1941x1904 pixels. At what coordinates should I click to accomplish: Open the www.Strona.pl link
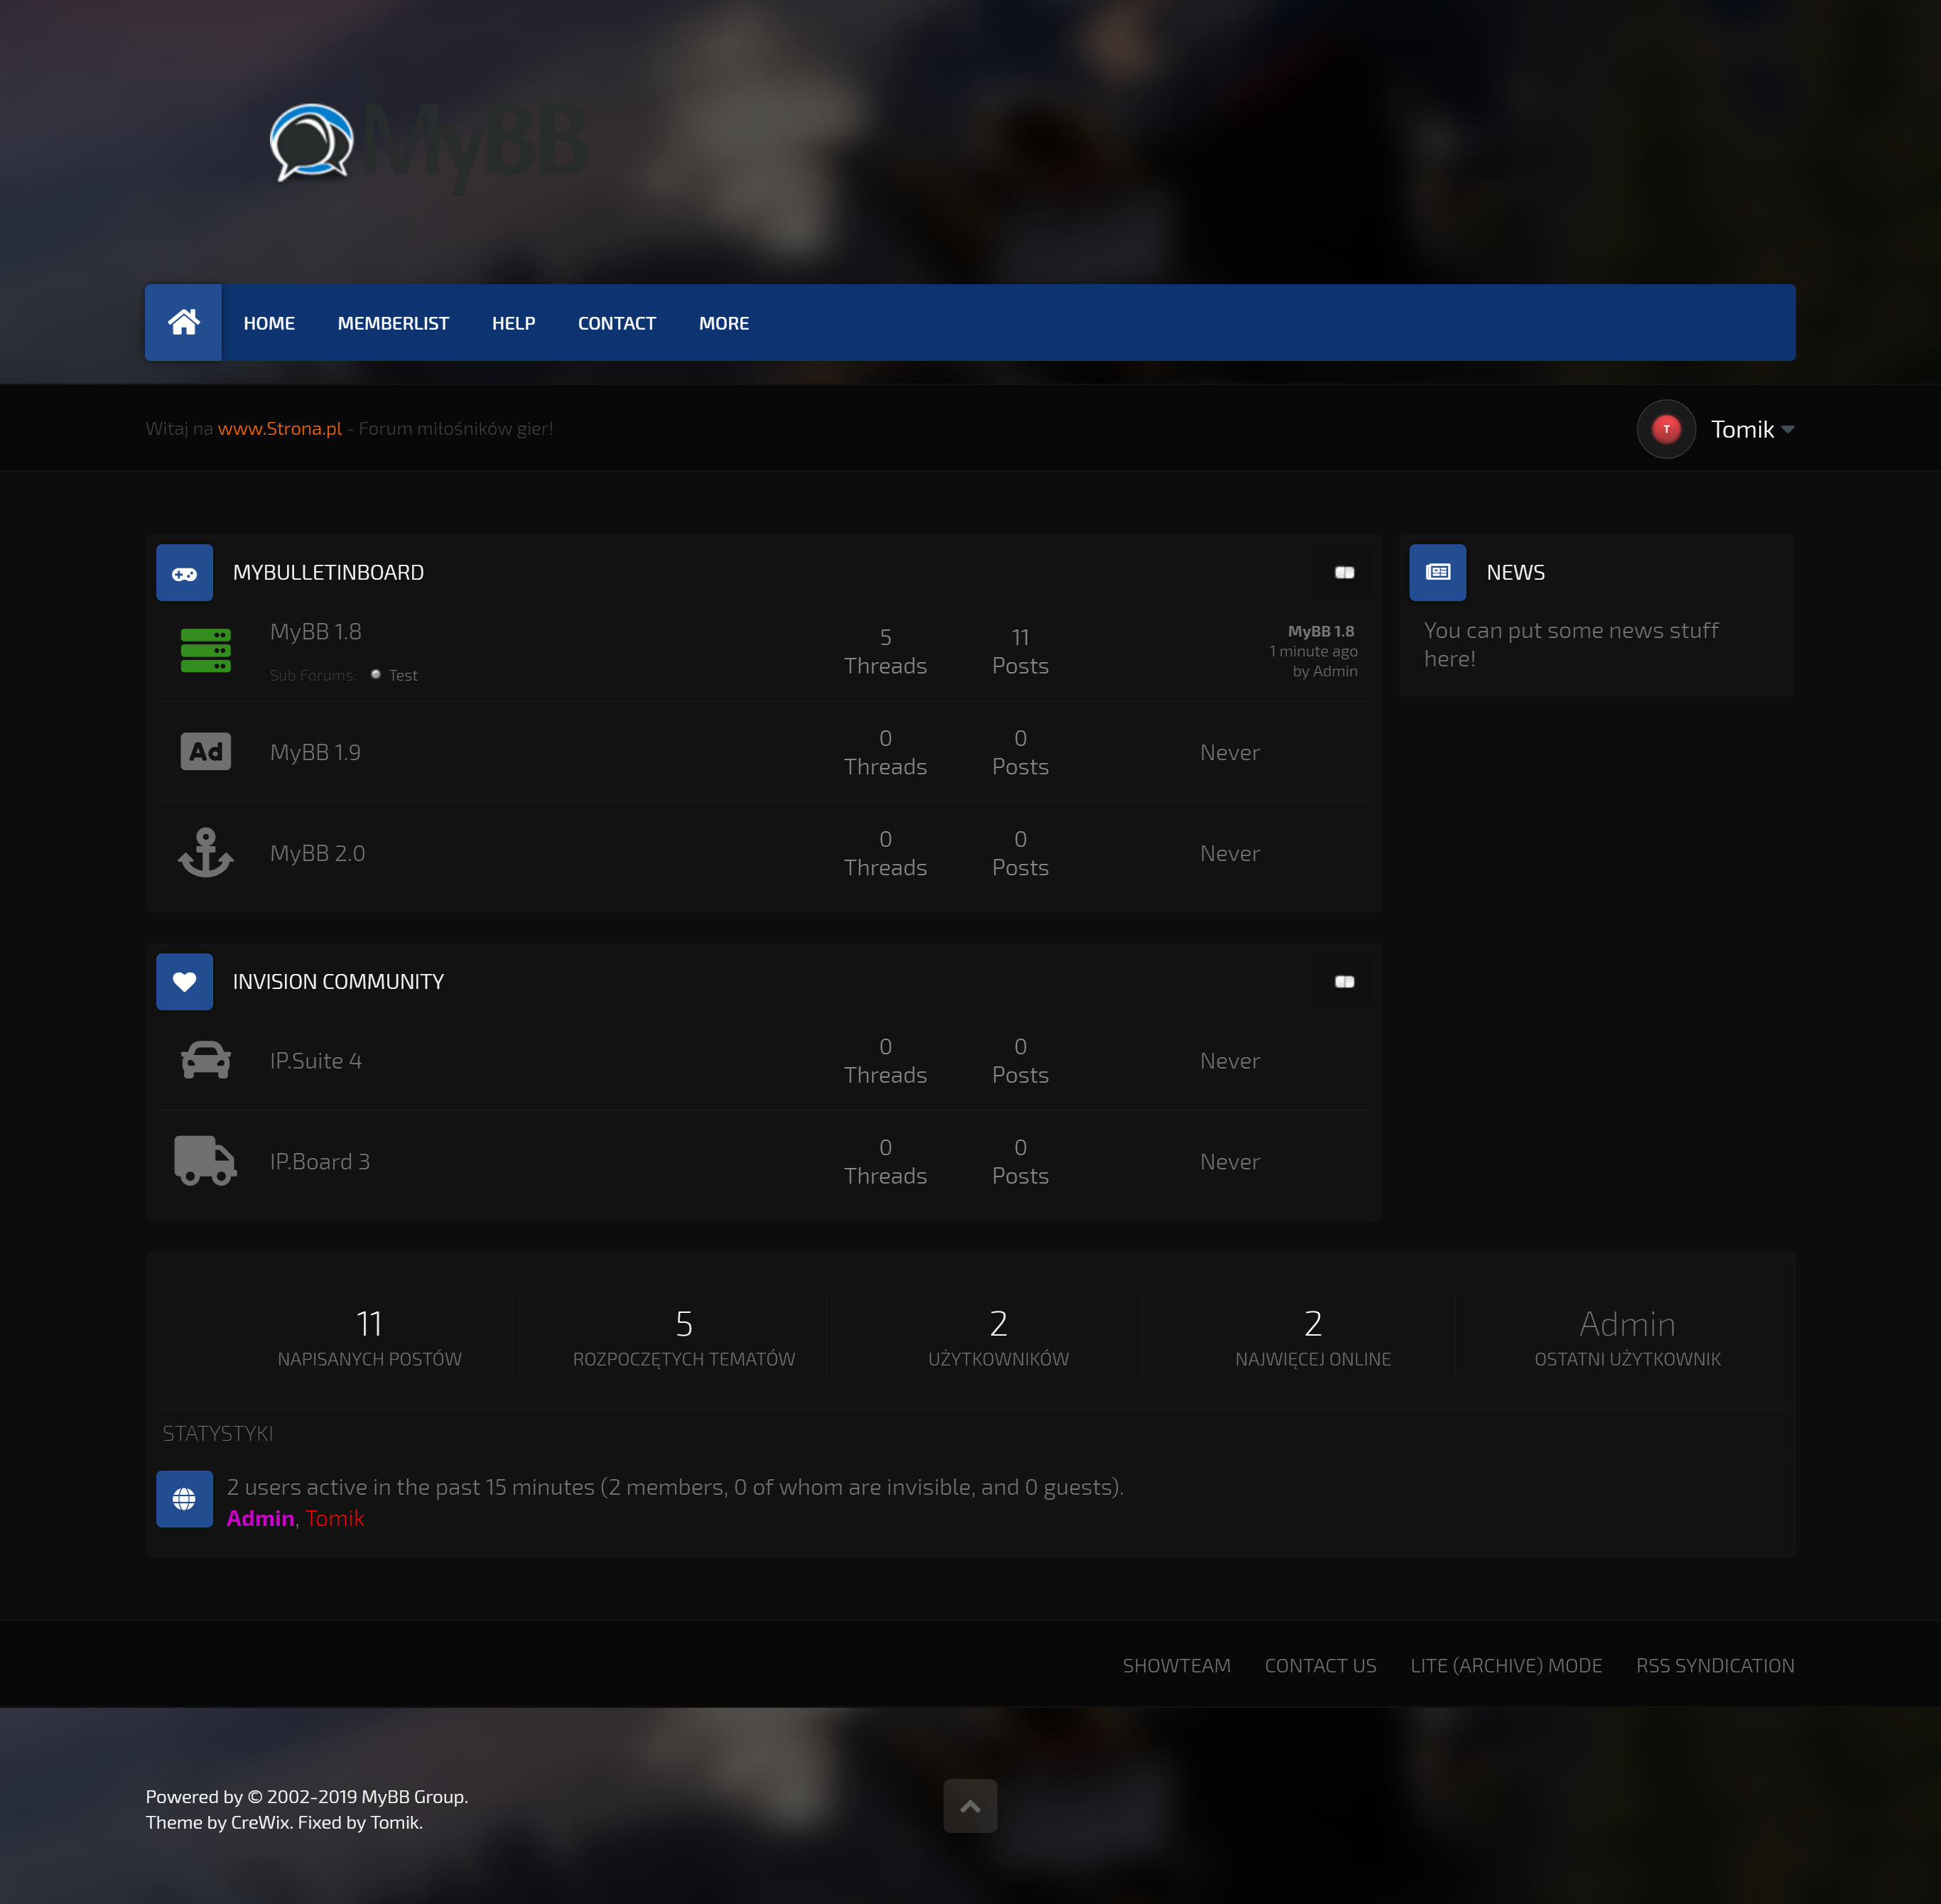280,429
